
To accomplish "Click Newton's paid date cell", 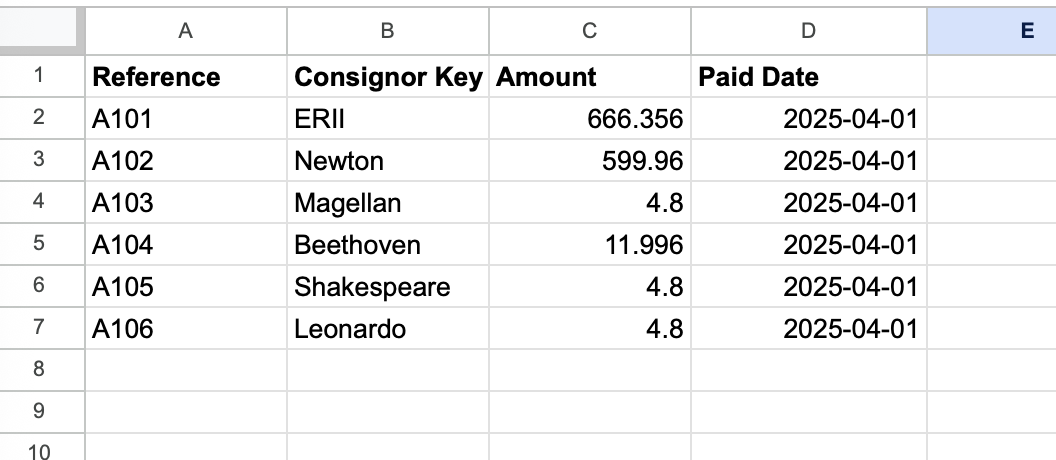I will tap(808, 161).
